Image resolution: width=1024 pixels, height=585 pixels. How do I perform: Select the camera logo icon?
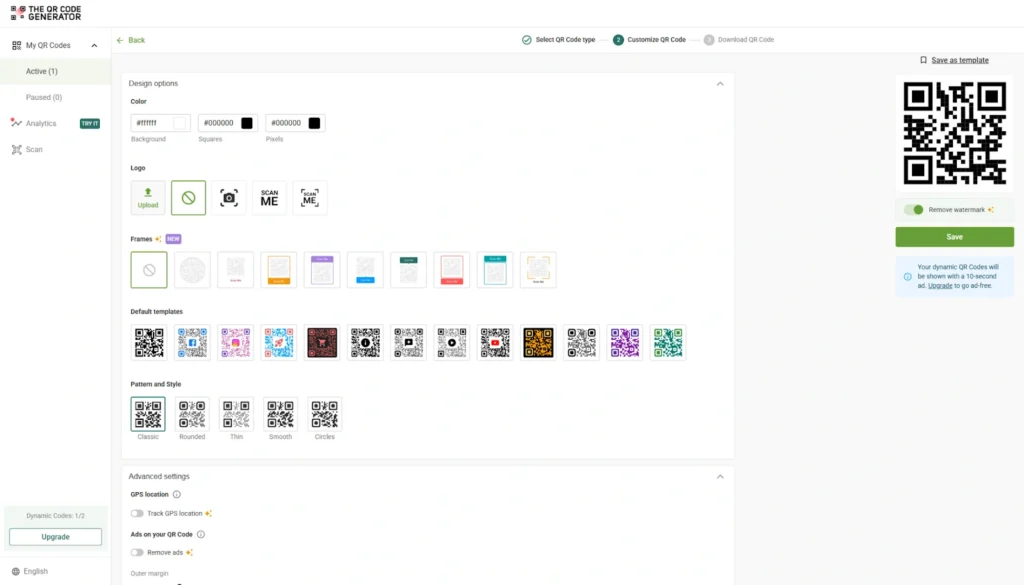click(x=229, y=197)
